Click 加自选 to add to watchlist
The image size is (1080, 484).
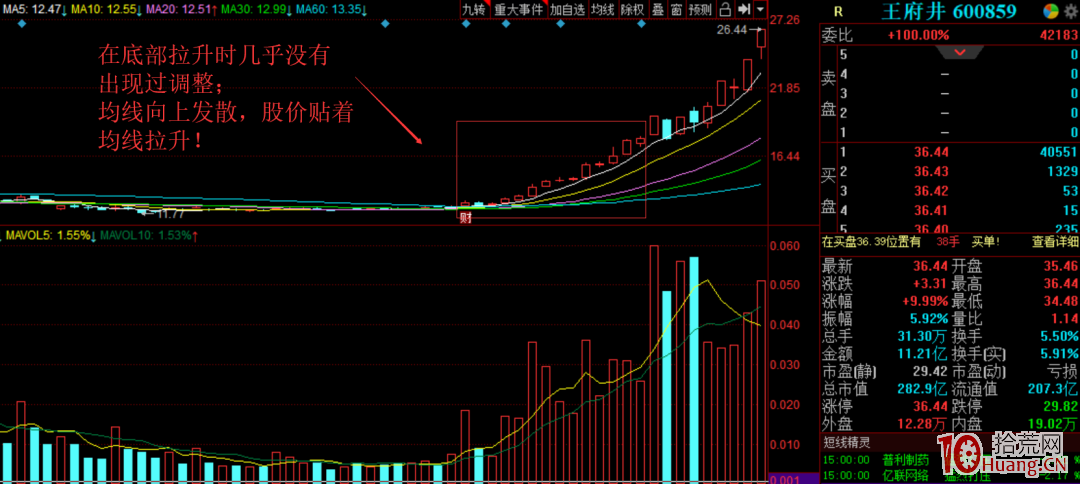[568, 9]
